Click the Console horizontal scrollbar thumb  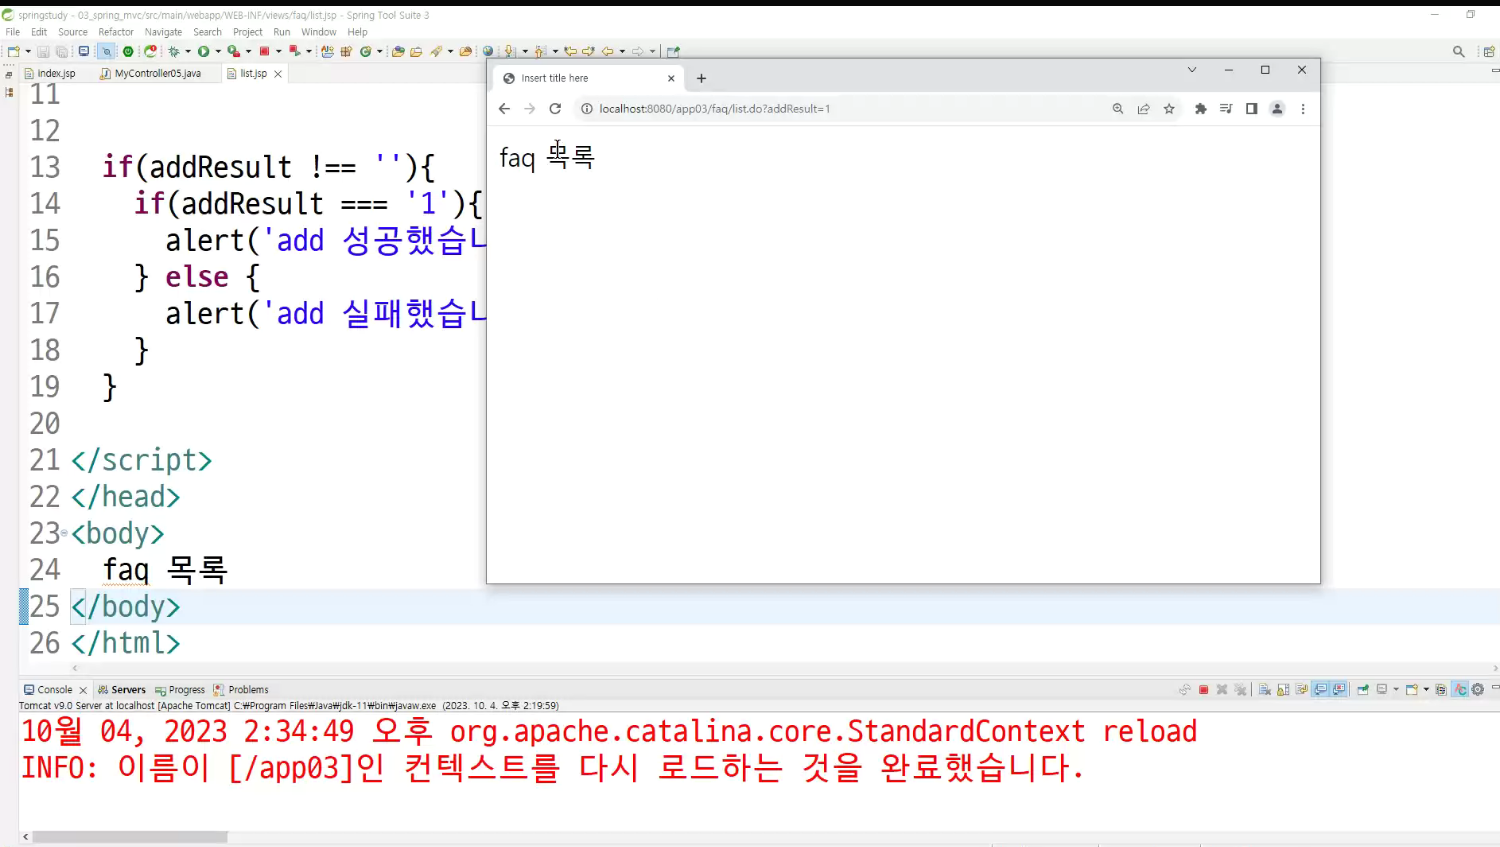click(130, 837)
